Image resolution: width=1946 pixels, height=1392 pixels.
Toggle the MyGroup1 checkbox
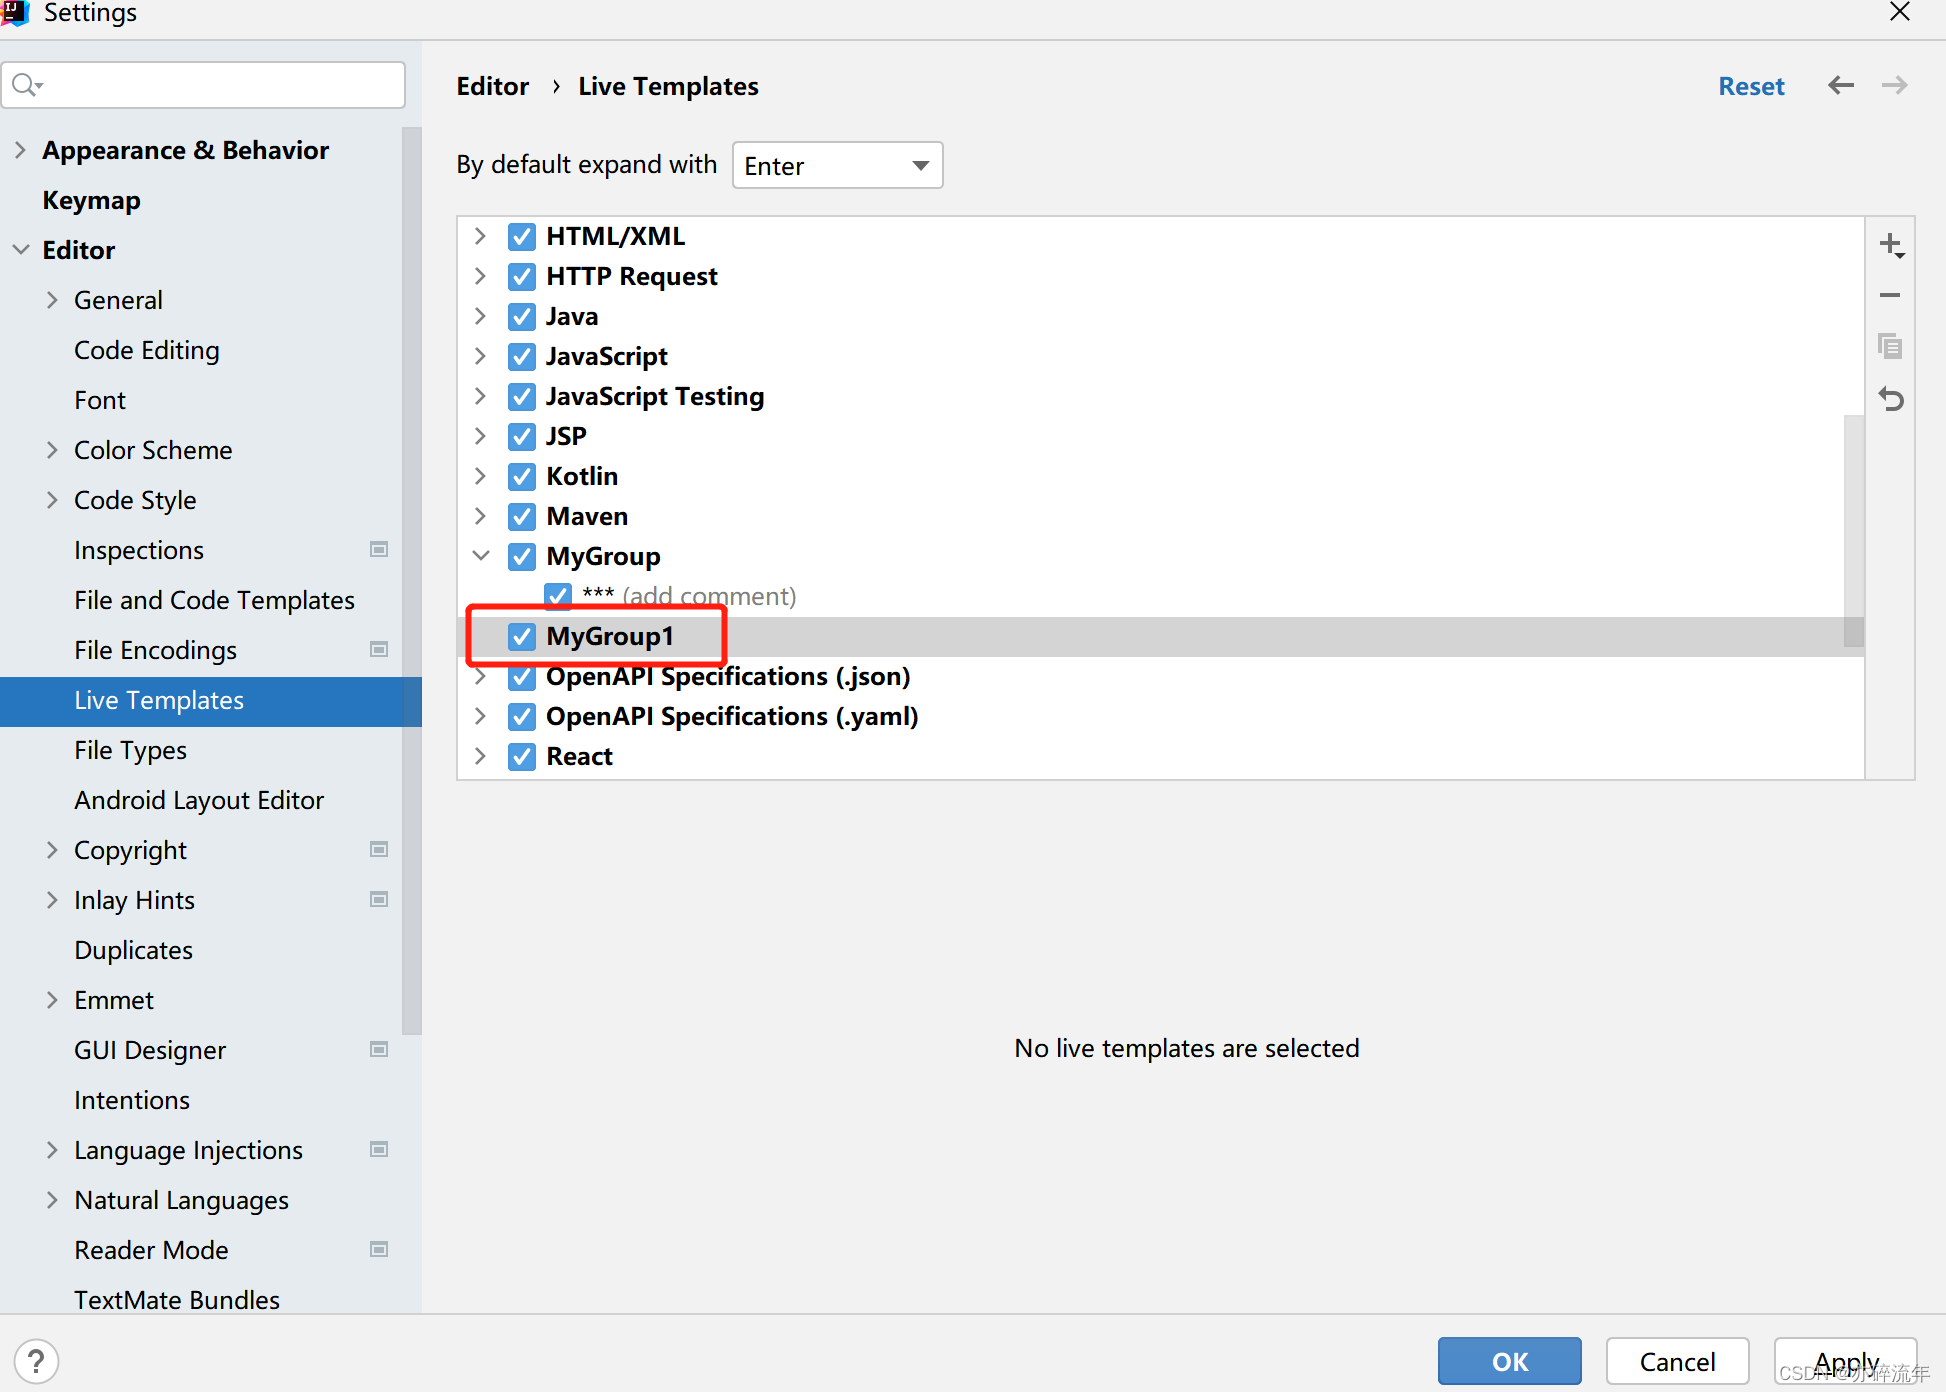[x=522, y=636]
